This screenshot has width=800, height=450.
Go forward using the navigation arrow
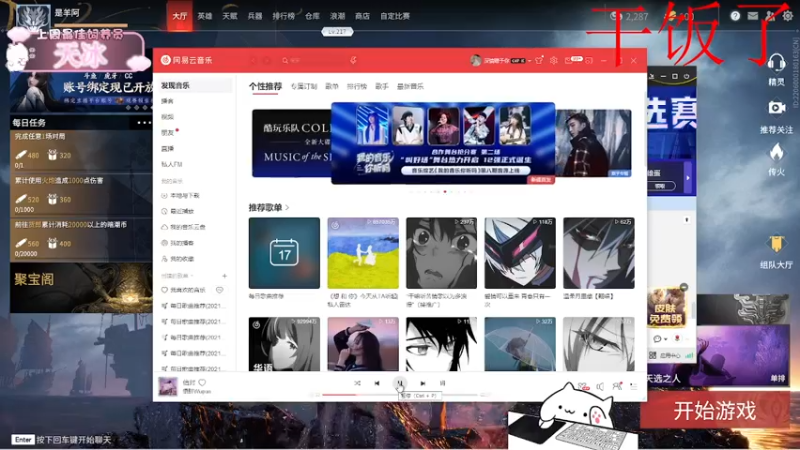[267, 60]
